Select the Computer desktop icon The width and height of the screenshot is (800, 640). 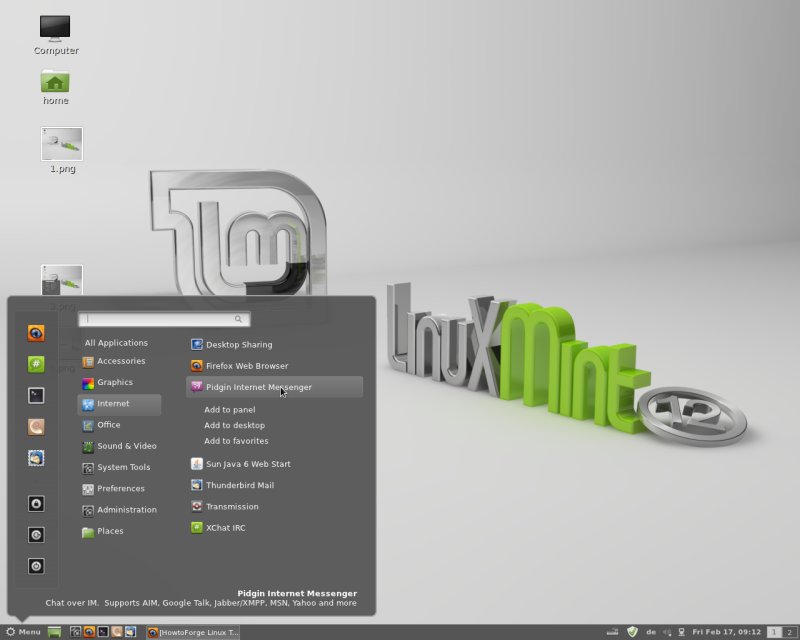[55, 34]
